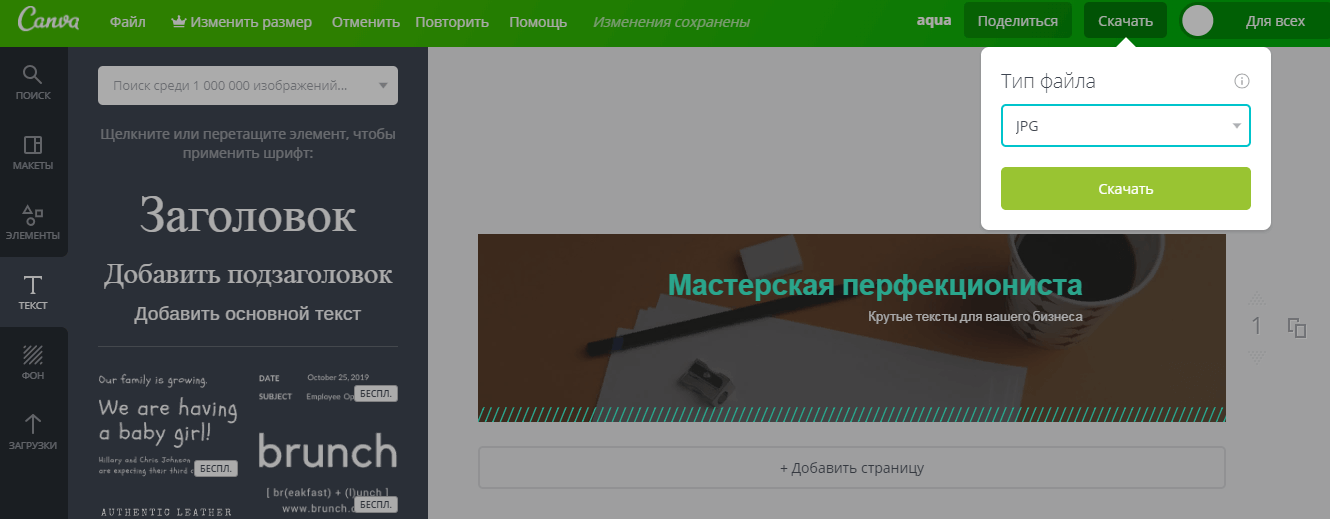Viewport: 1330px width, 519px height.
Task: Click the duplicate page icon
Action: click(1297, 328)
